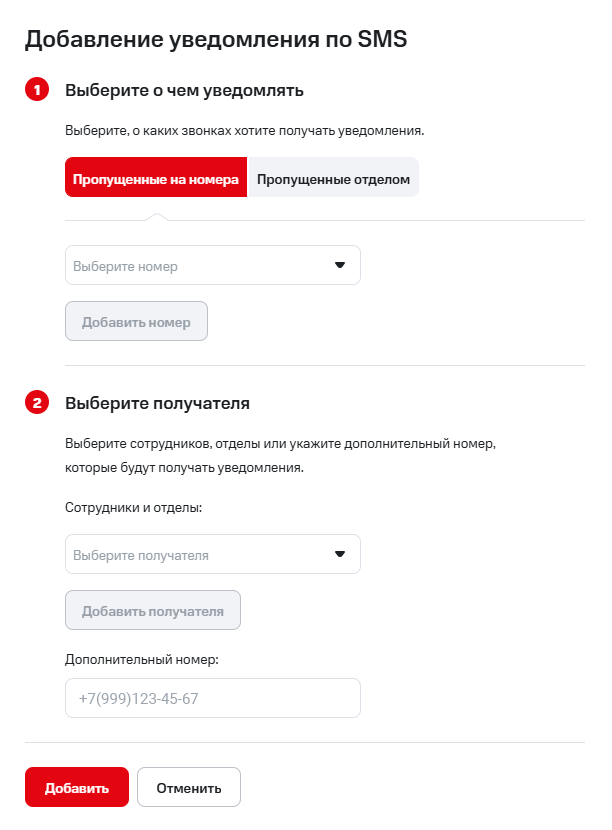Focus the additional phone number field
612x830 pixels.
click(x=212, y=698)
